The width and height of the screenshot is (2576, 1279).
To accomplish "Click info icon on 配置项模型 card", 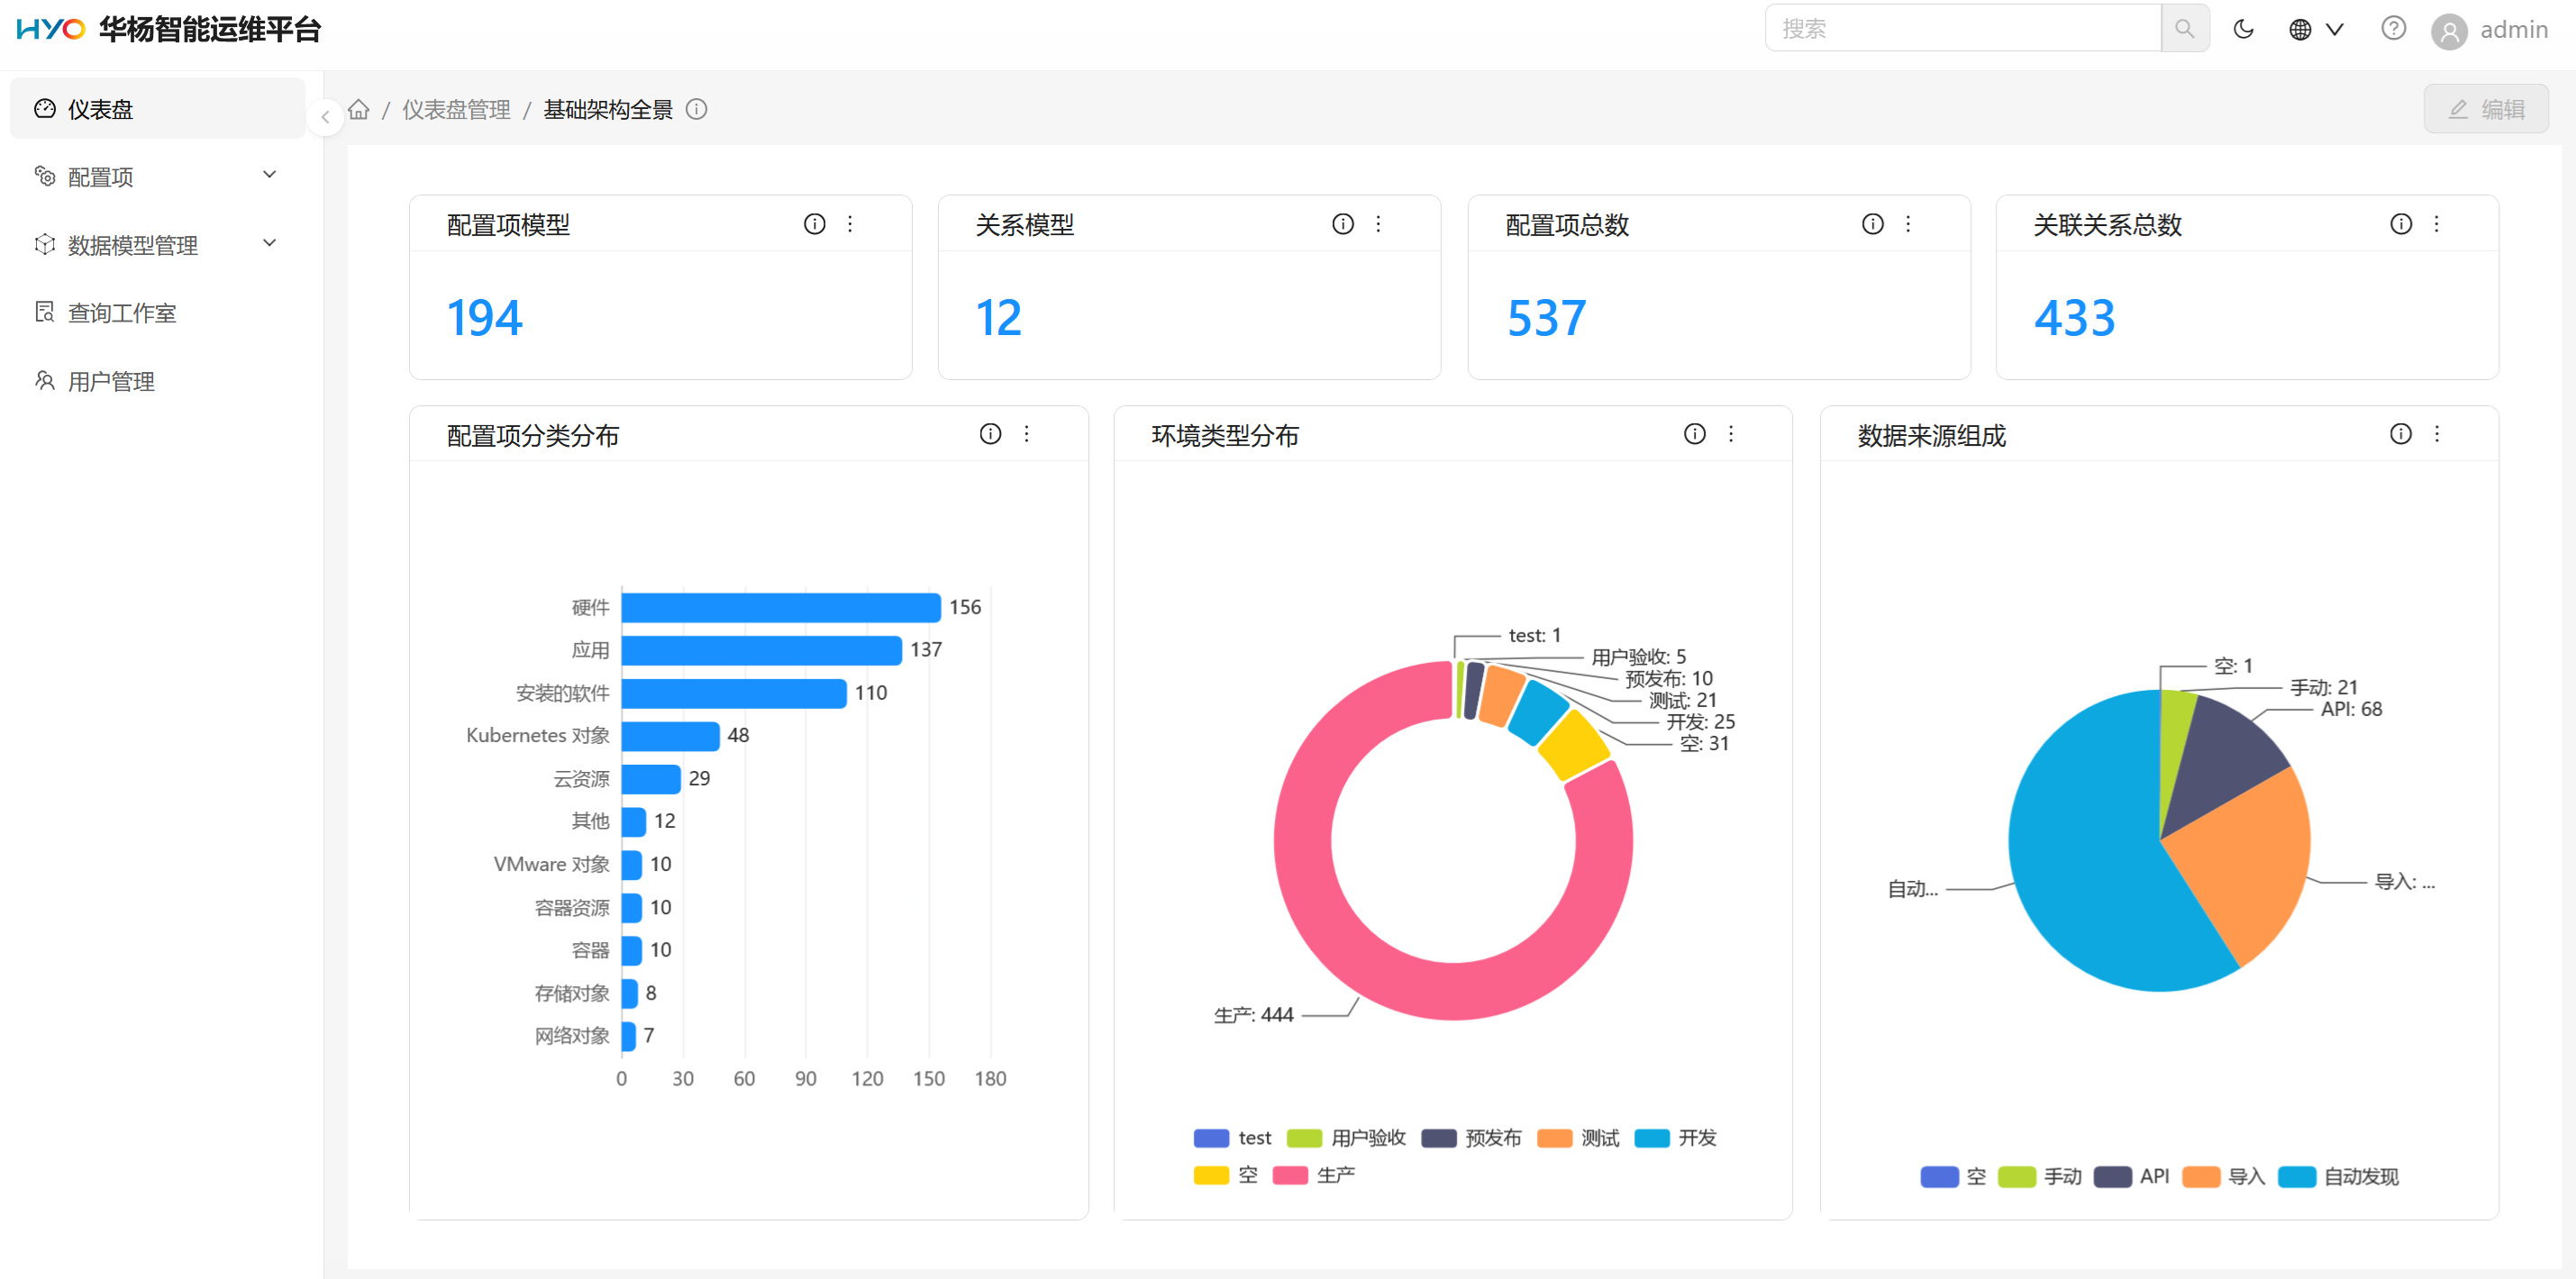I will (814, 224).
